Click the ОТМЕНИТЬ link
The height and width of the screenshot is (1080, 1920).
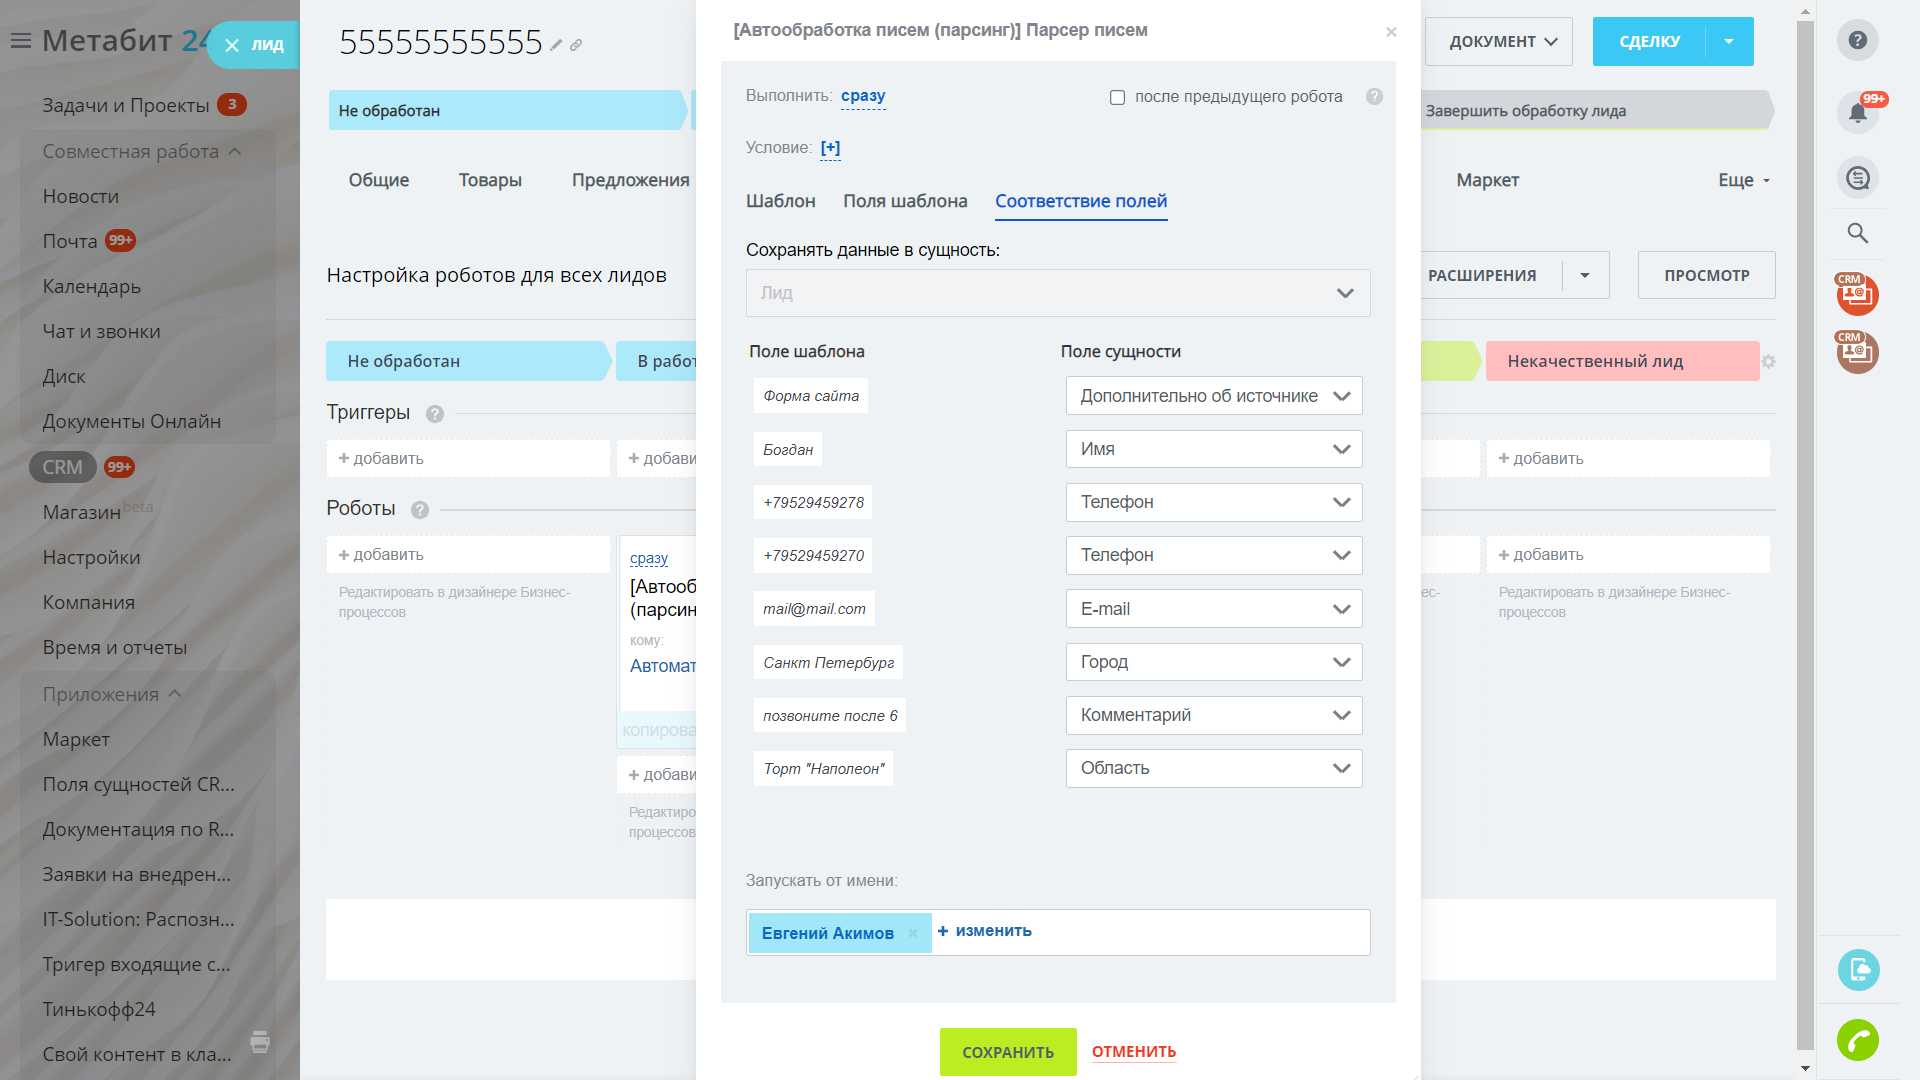click(1133, 1052)
